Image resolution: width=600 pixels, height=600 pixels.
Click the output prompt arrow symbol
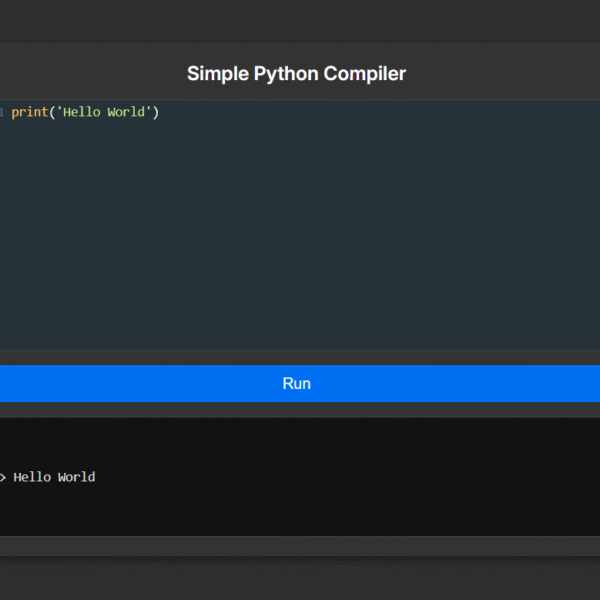(3, 478)
